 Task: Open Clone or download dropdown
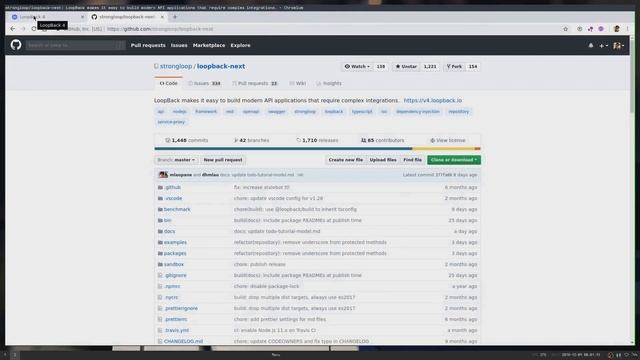pos(454,160)
